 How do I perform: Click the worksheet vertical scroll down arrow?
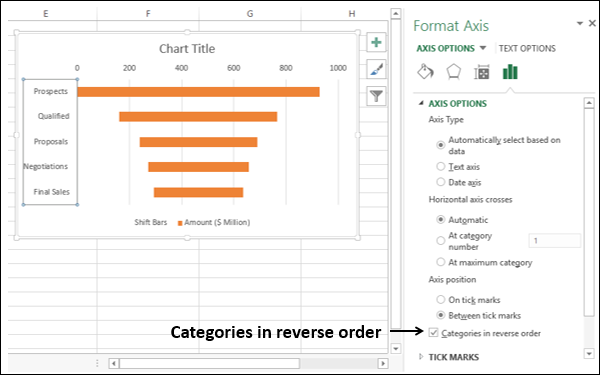[396, 348]
